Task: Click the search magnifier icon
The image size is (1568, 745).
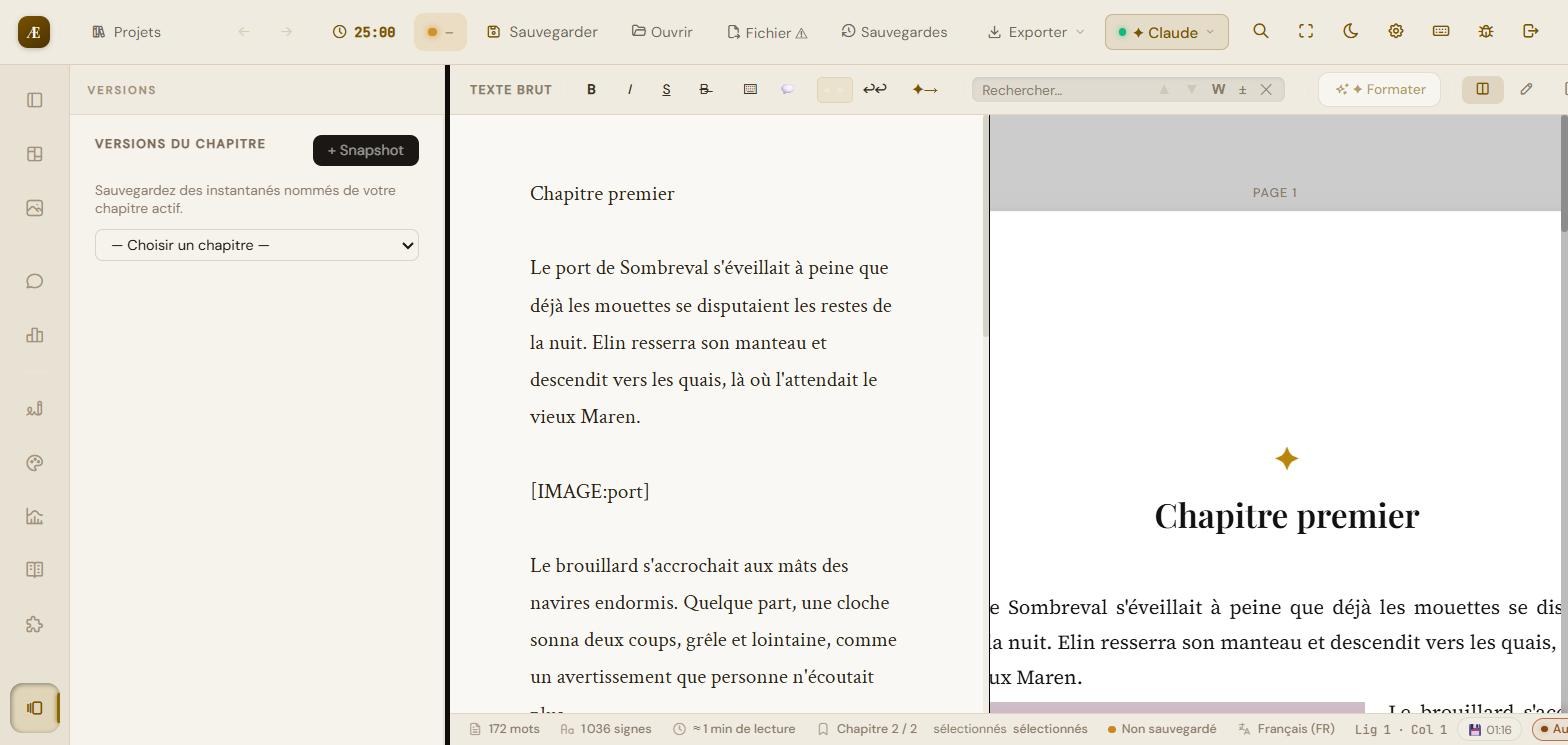Action: (1261, 32)
